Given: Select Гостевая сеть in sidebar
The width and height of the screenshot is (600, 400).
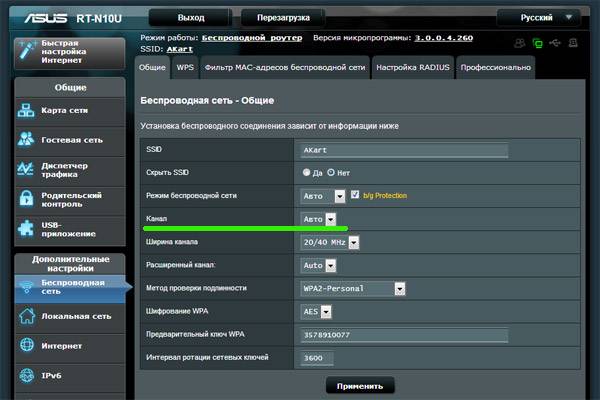Looking at the screenshot, I should tap(70, 140).
